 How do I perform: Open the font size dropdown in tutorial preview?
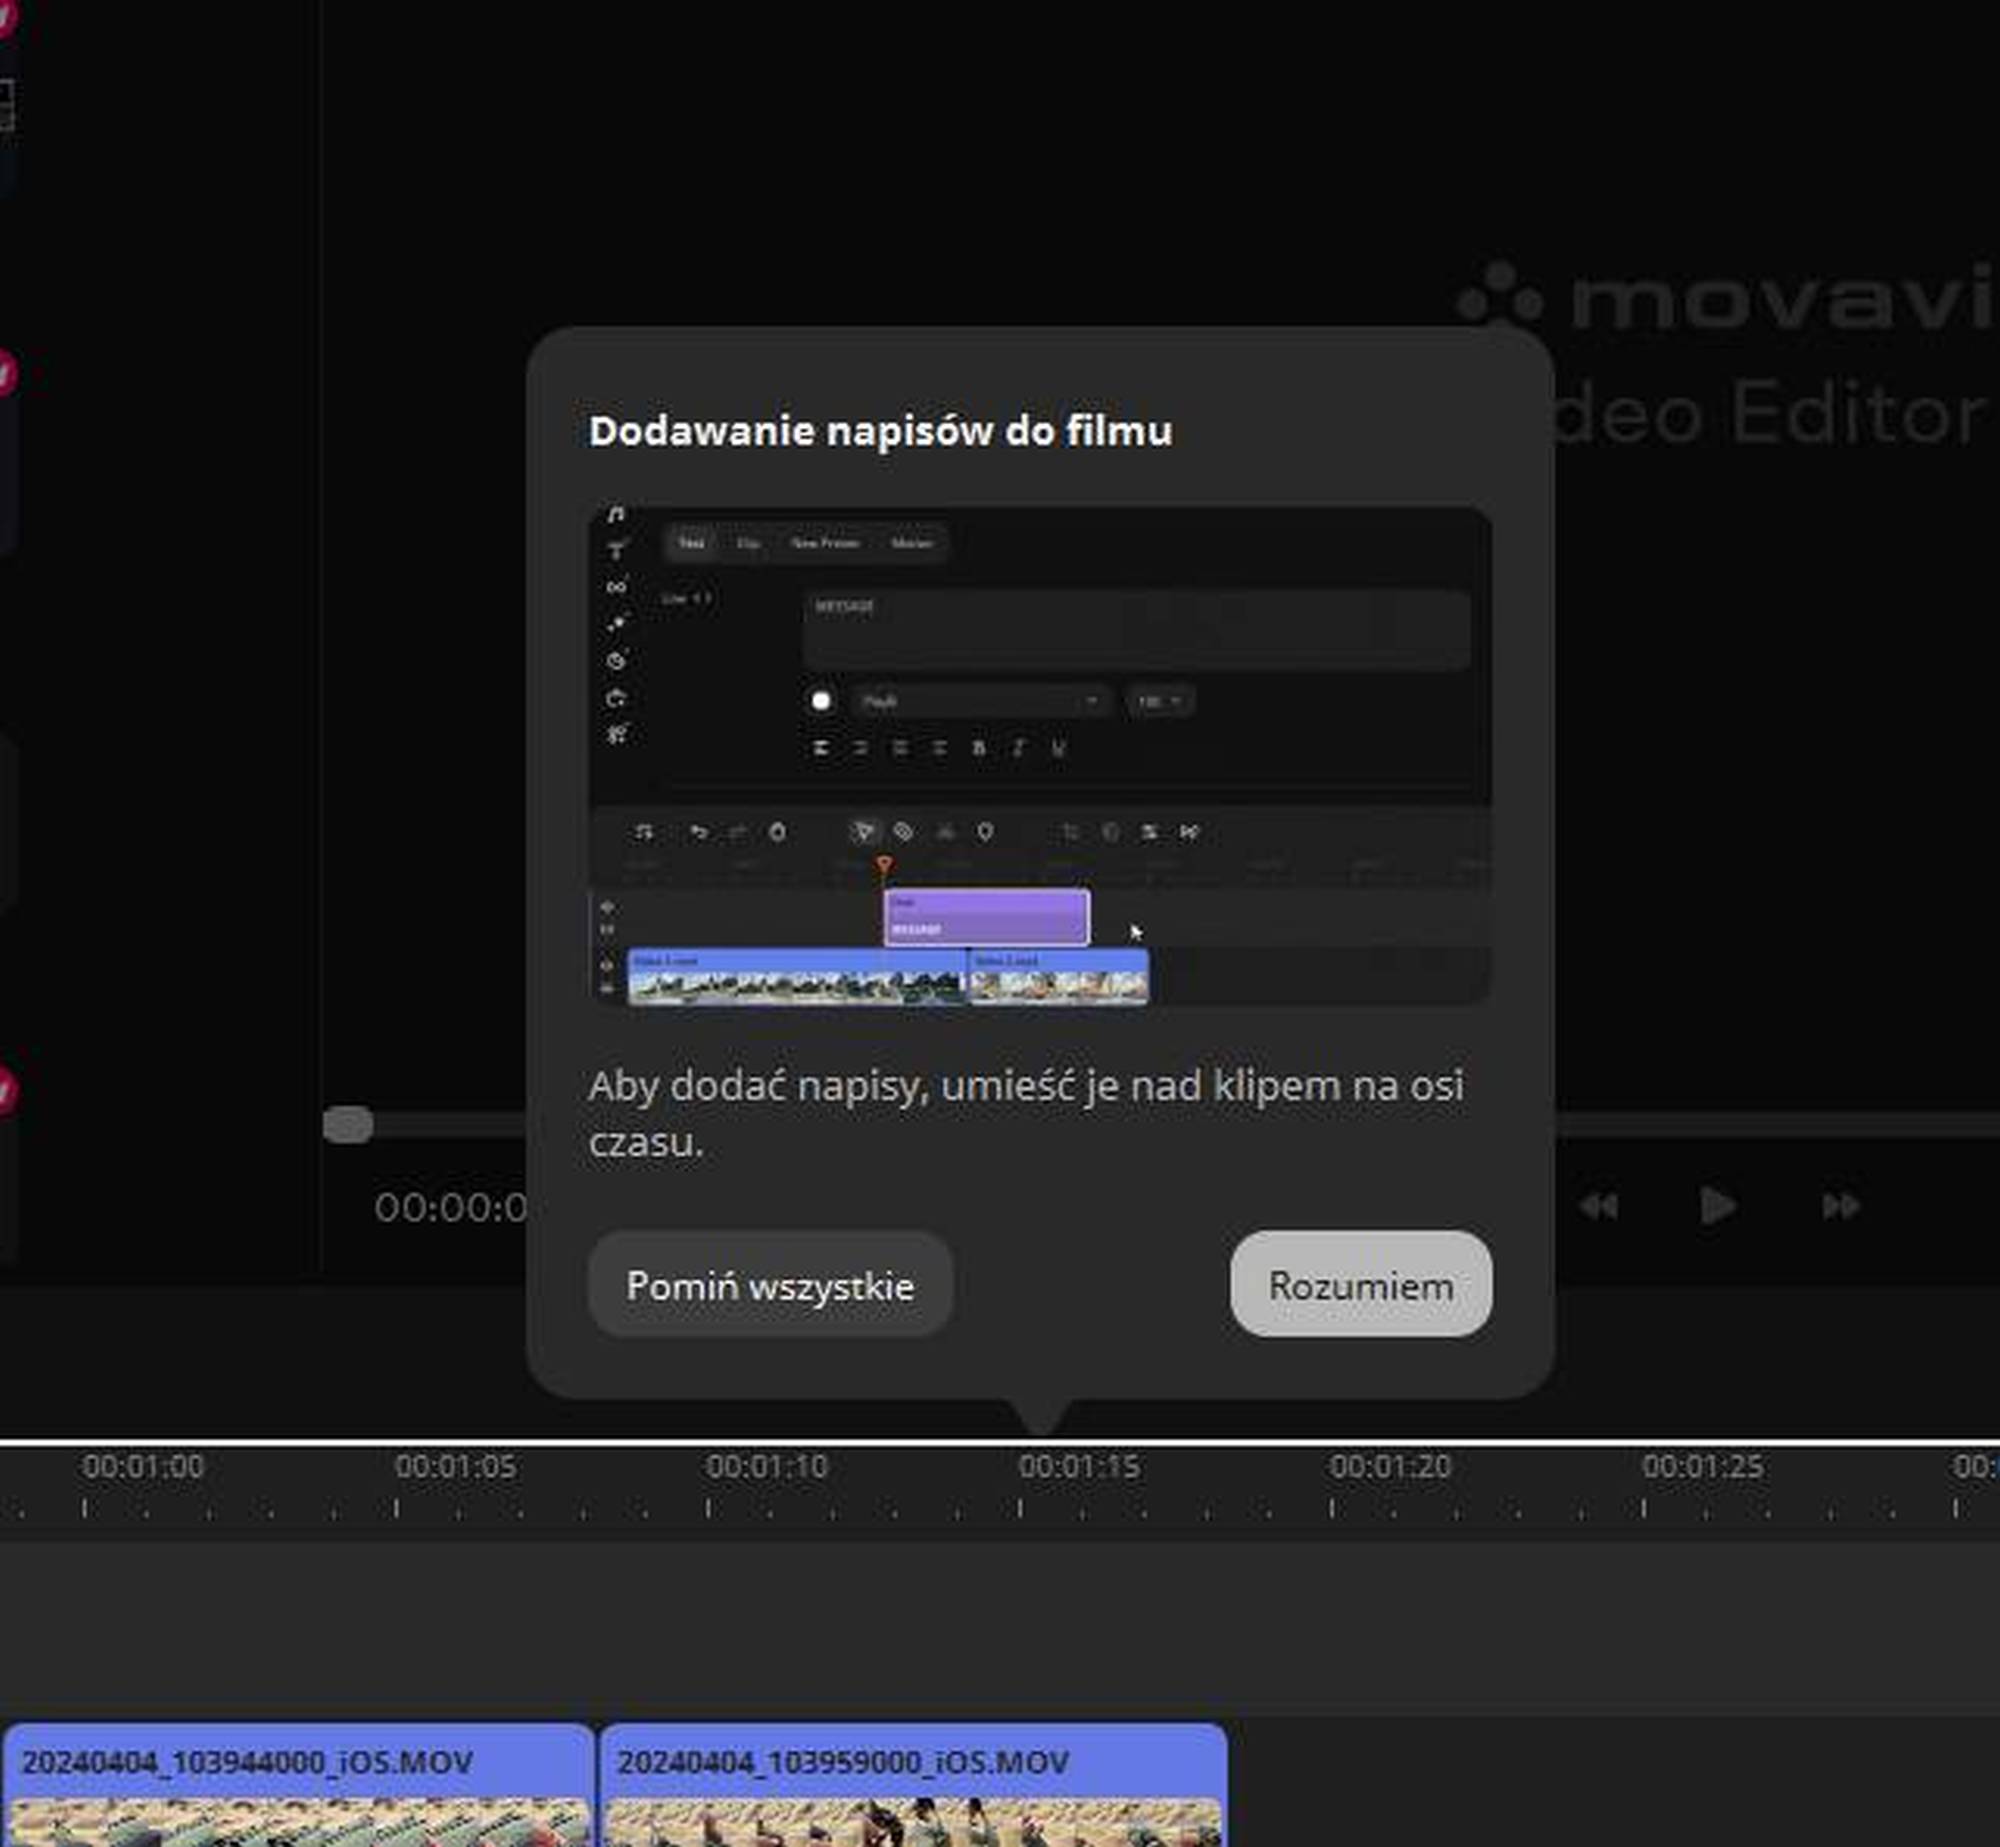coord(1158,701)
